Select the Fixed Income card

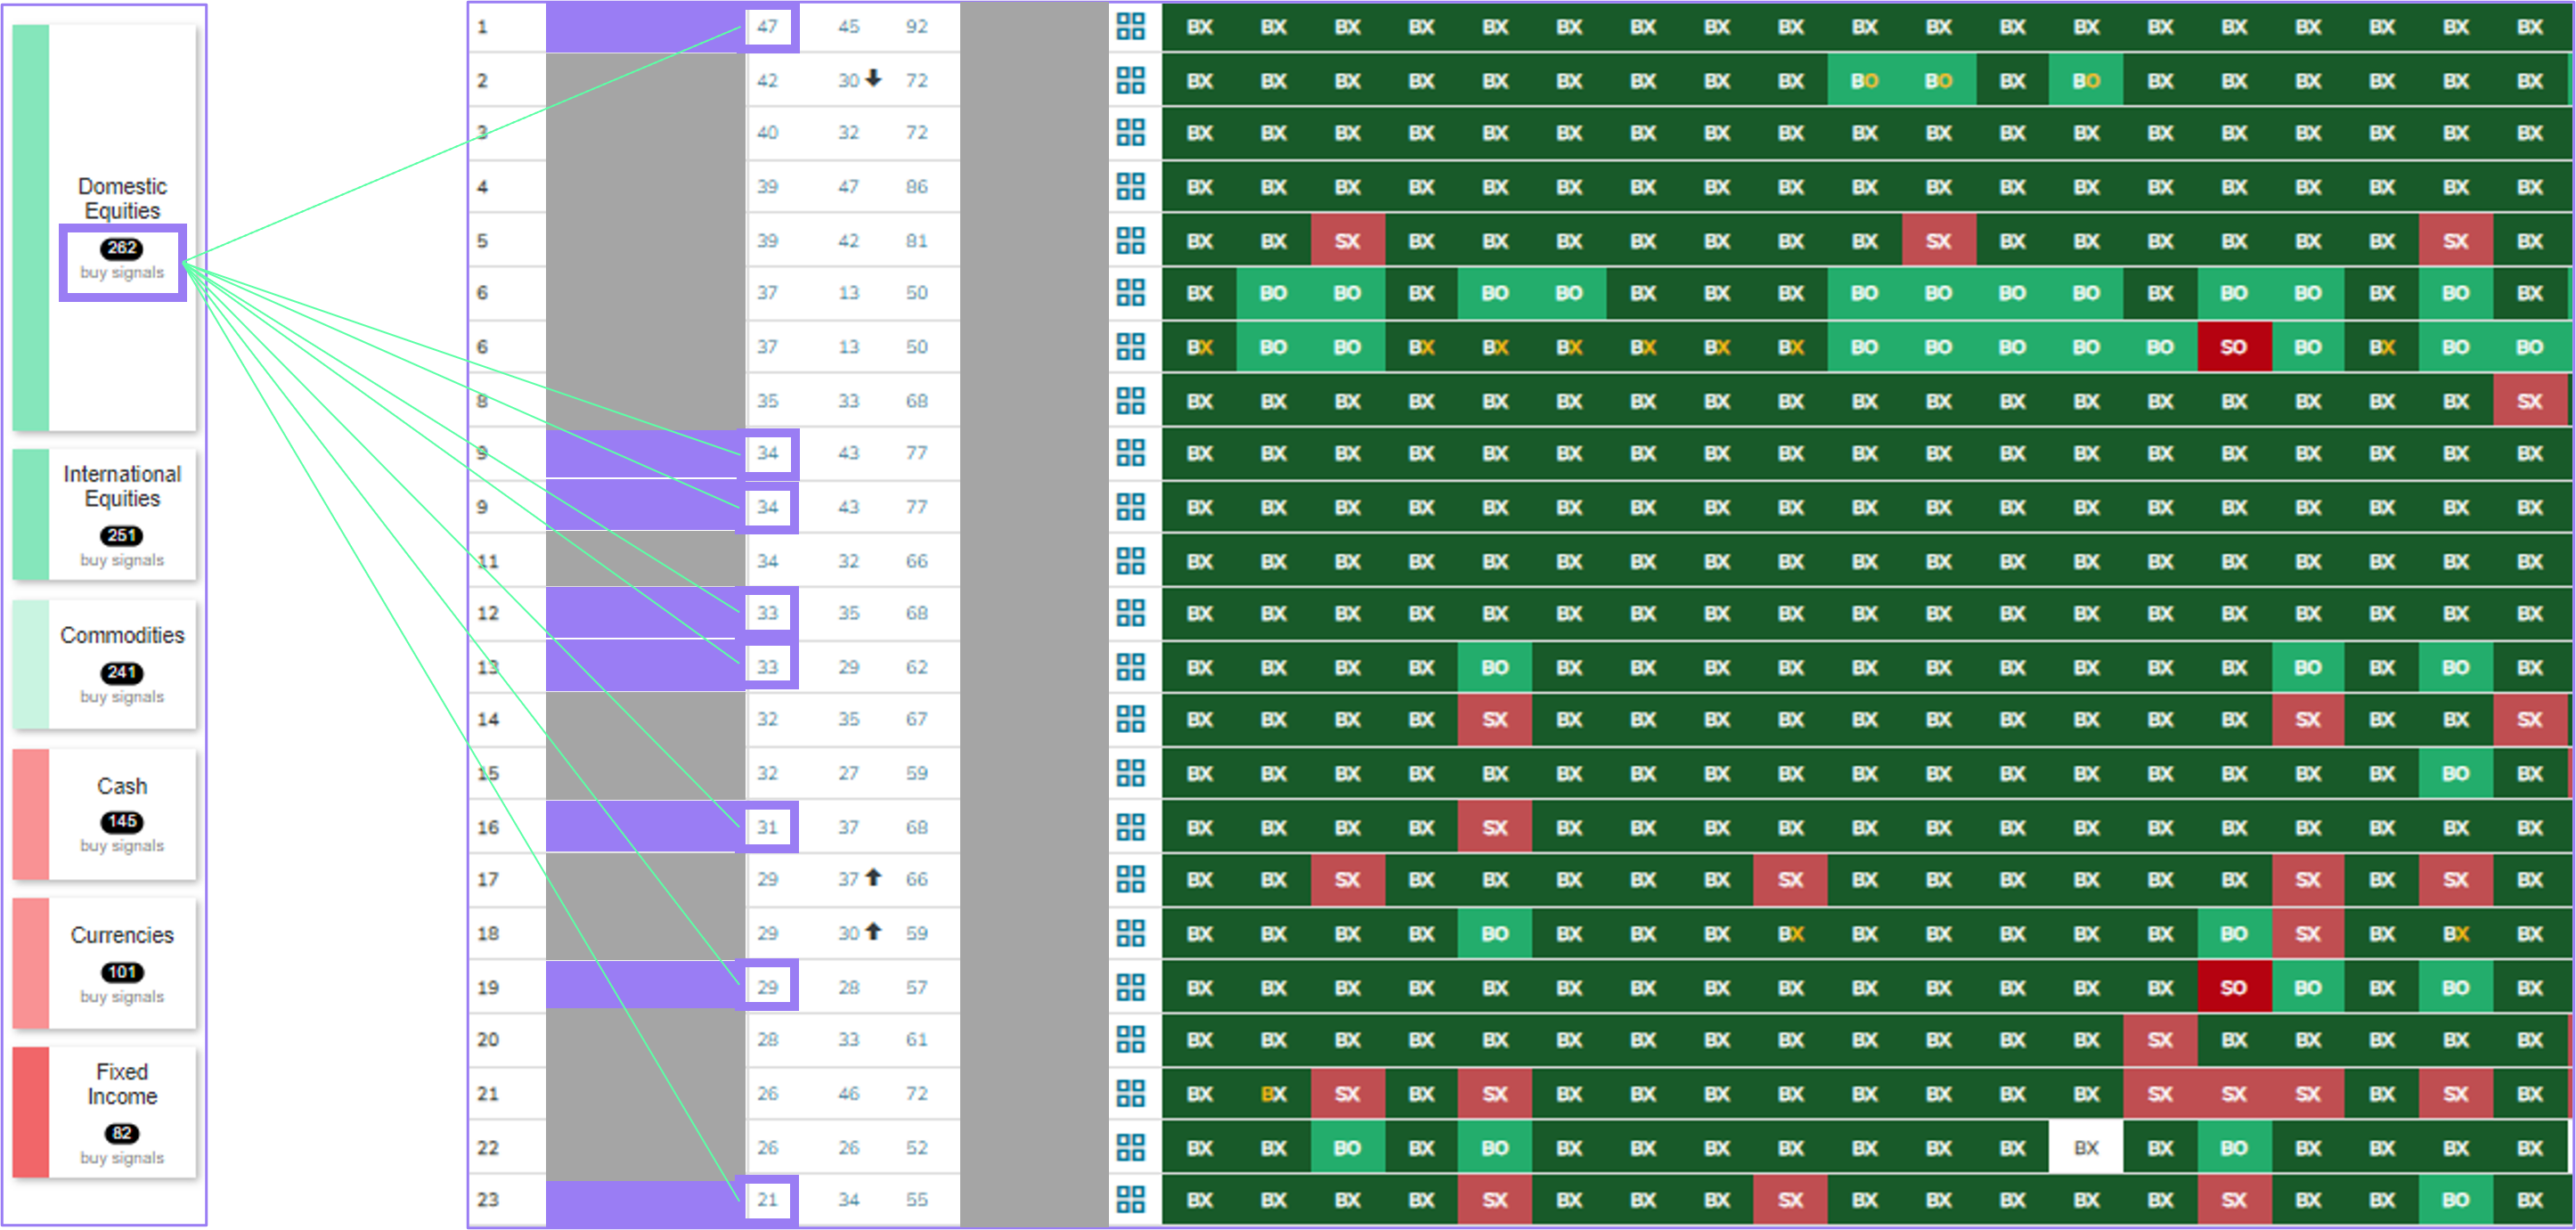[105, 1112]
